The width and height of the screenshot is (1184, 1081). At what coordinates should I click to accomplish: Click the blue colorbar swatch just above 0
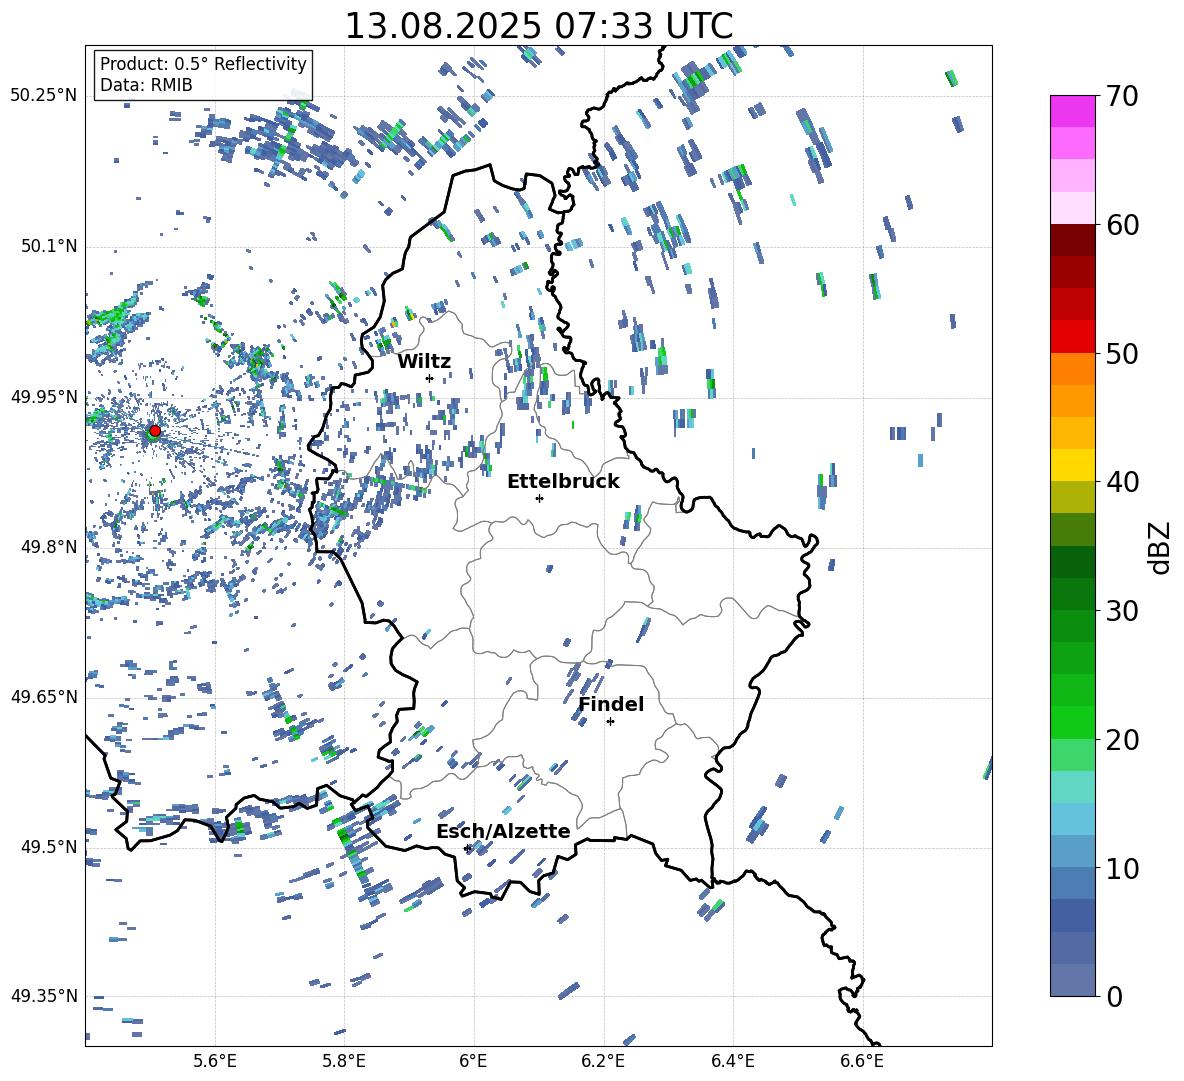tap(1073, 980)
